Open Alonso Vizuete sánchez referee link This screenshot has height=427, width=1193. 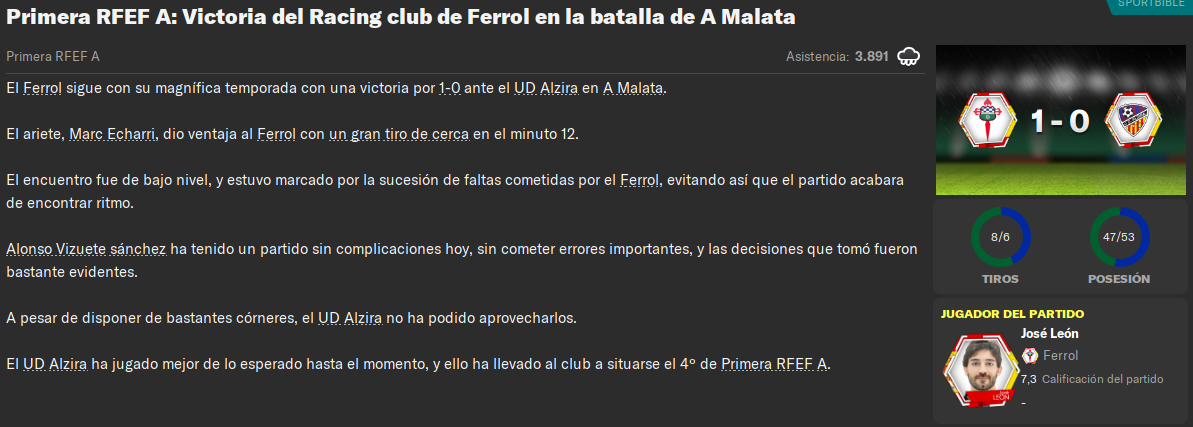click(86, 249)
